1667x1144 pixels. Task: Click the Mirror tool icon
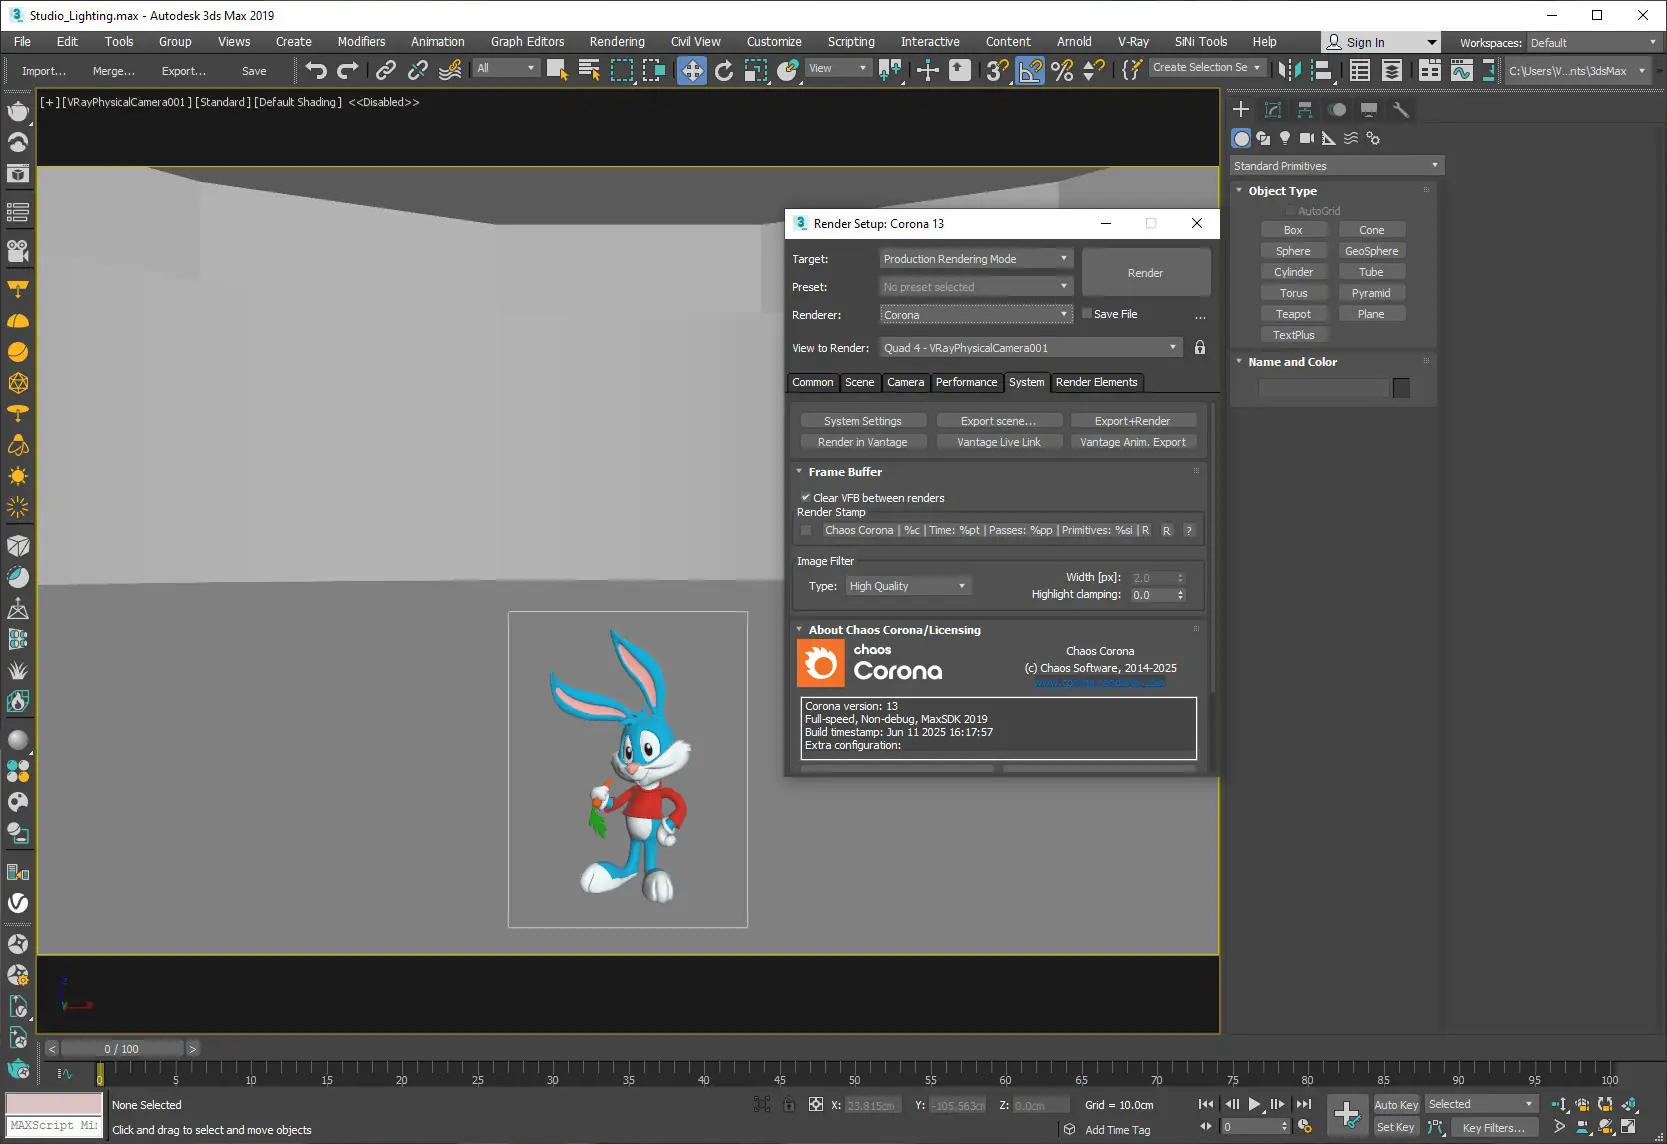[1290, 70]
